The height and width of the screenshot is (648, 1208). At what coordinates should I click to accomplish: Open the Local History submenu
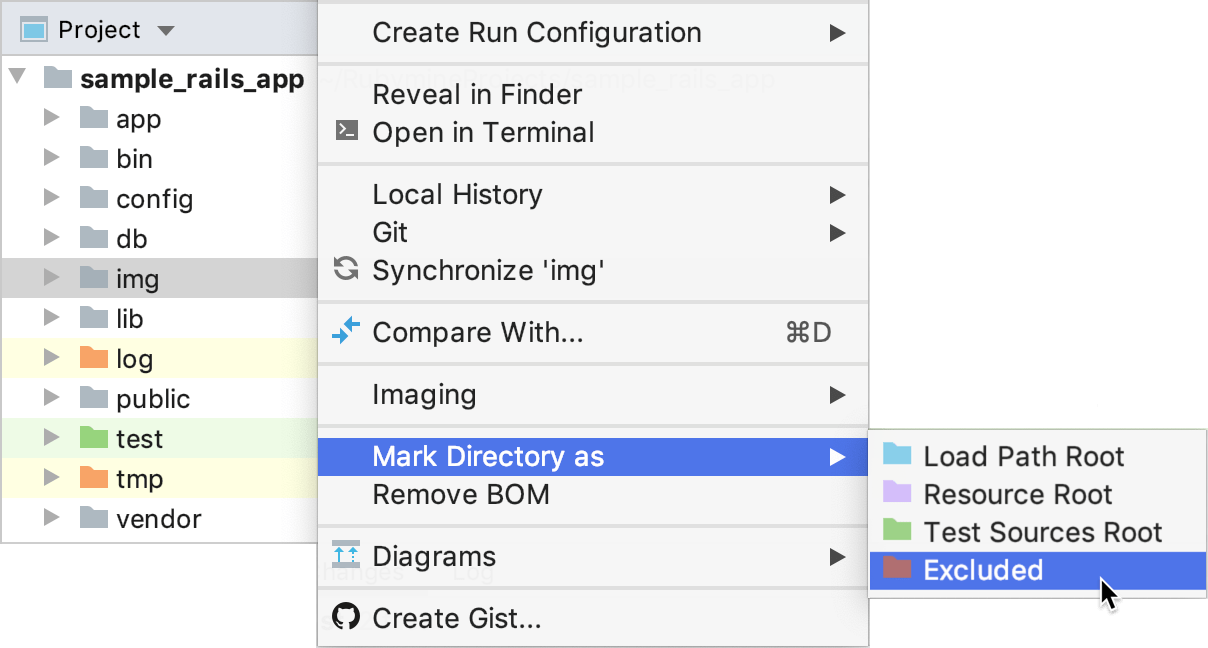click(x=457, y=194)
